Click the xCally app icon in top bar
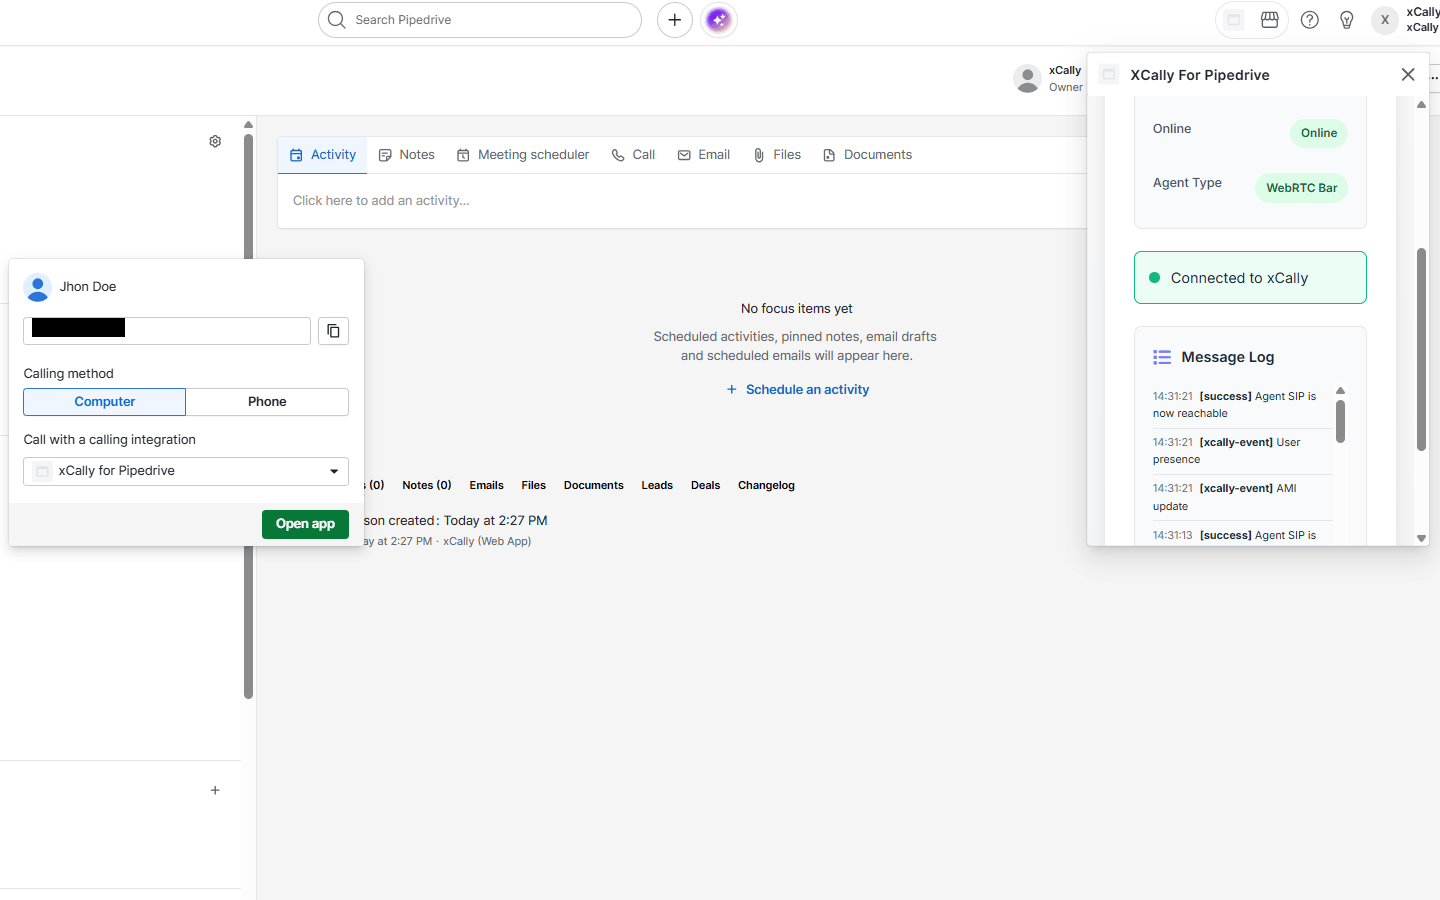1440x900 pixels. click(1234, 20)
